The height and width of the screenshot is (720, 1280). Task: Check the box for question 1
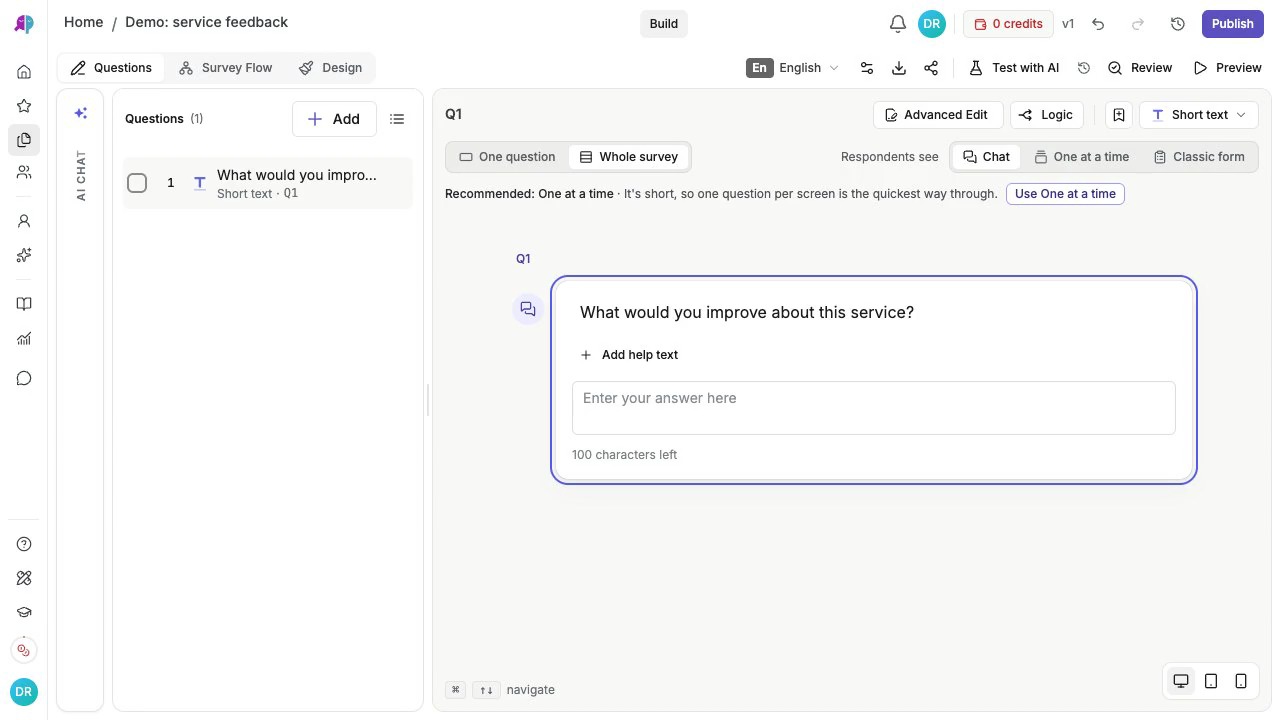(137, 183)
